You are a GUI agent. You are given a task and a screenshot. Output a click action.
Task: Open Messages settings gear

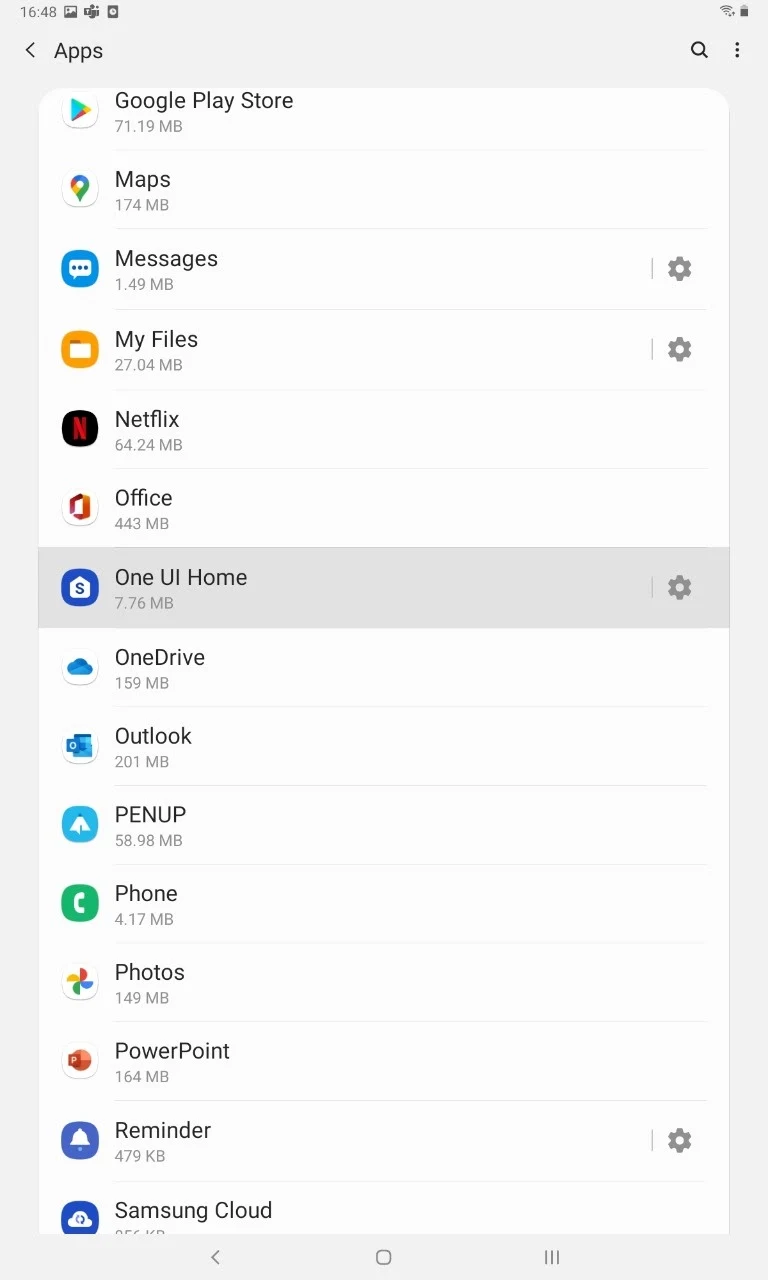coord(679,268)
